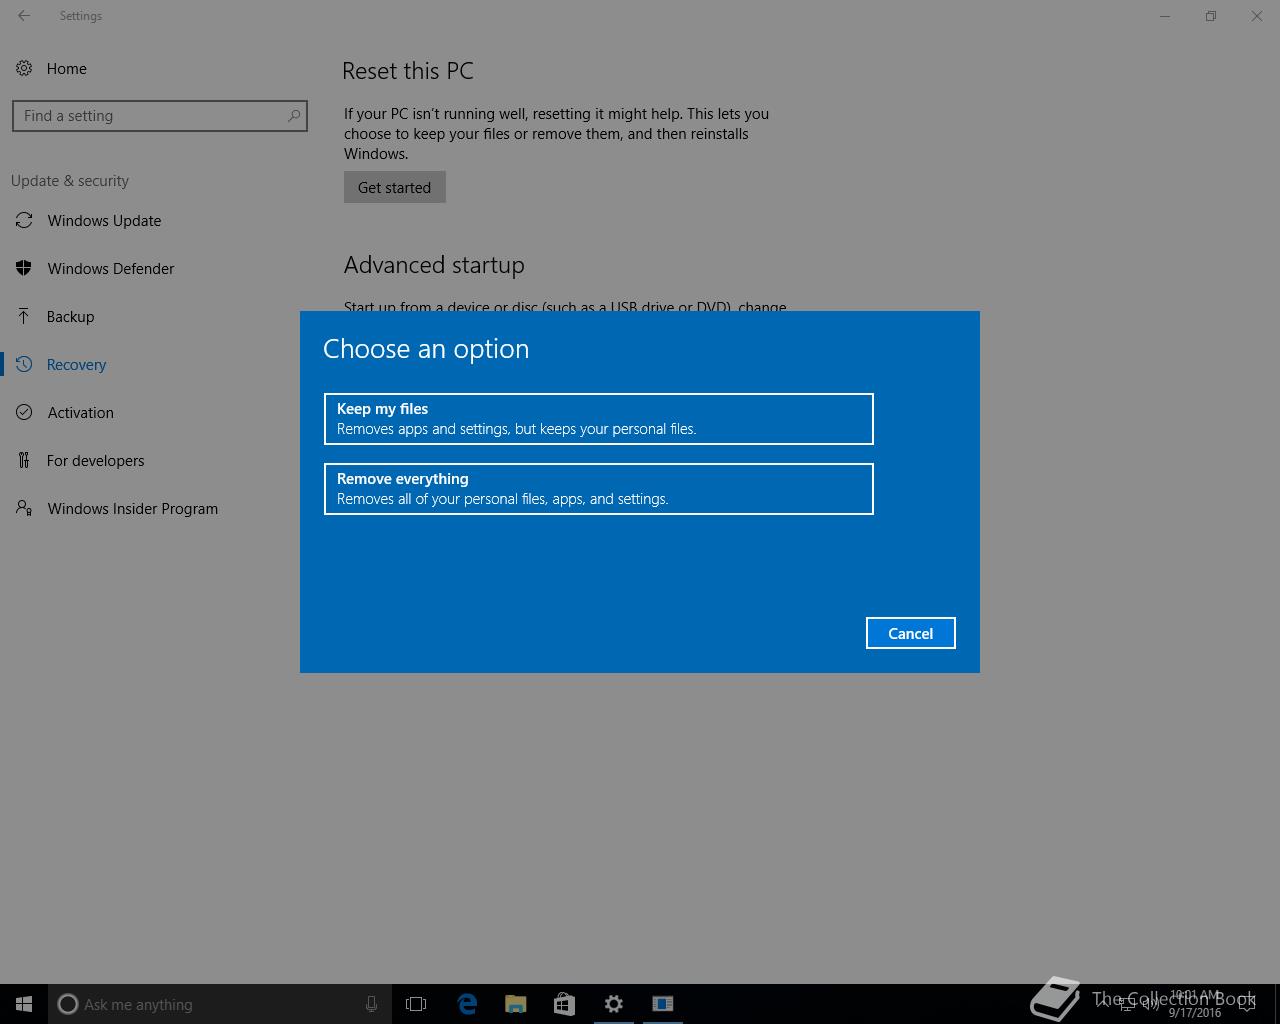Click the Cortana Ask me anything box
This screenshot has height=1024, width=1280.
(x=219, y=1004)
